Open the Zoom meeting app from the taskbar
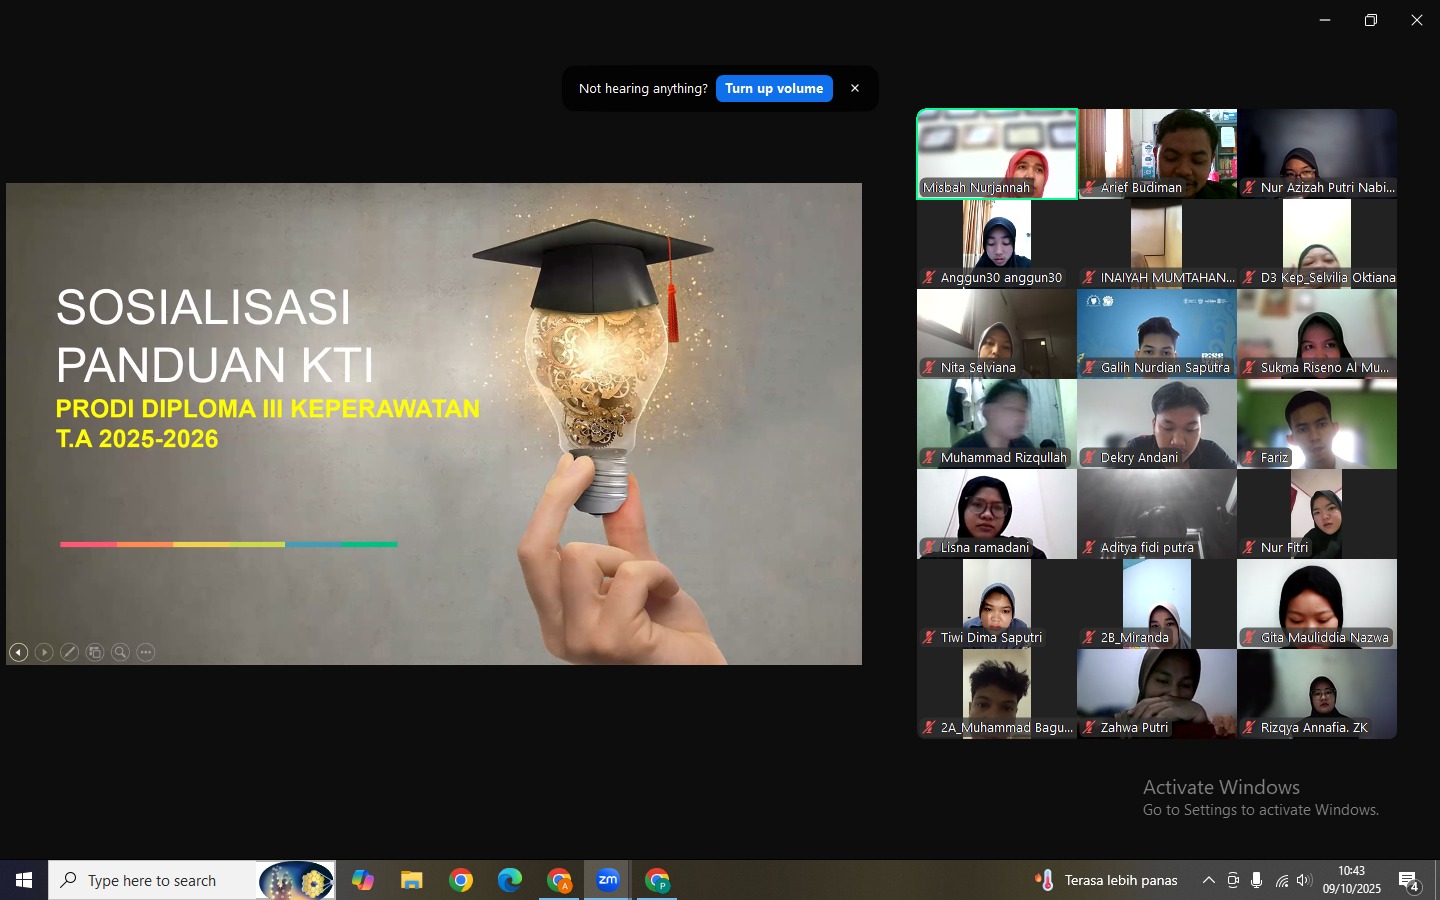 [608, 880]
